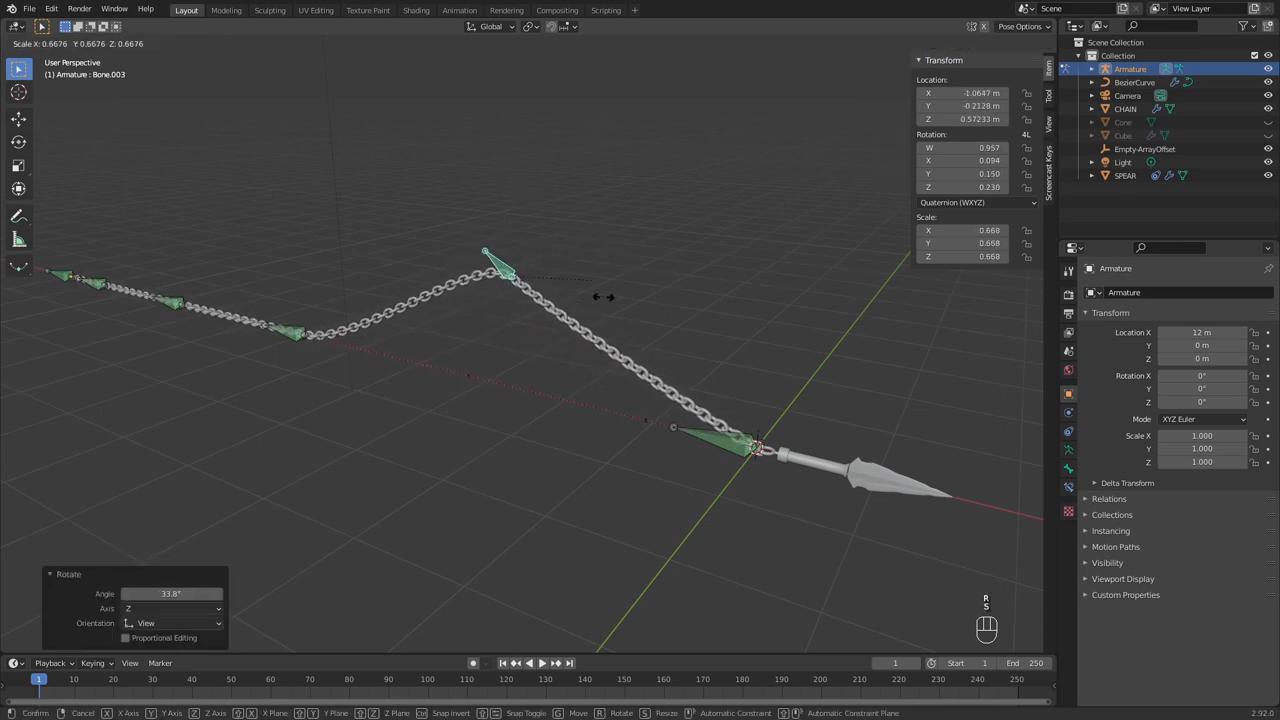Image resolution: width=1280 pixels, height=720 pixels.
Task: Open the rotate Axis Z dropdown
Action: (172, 609)
